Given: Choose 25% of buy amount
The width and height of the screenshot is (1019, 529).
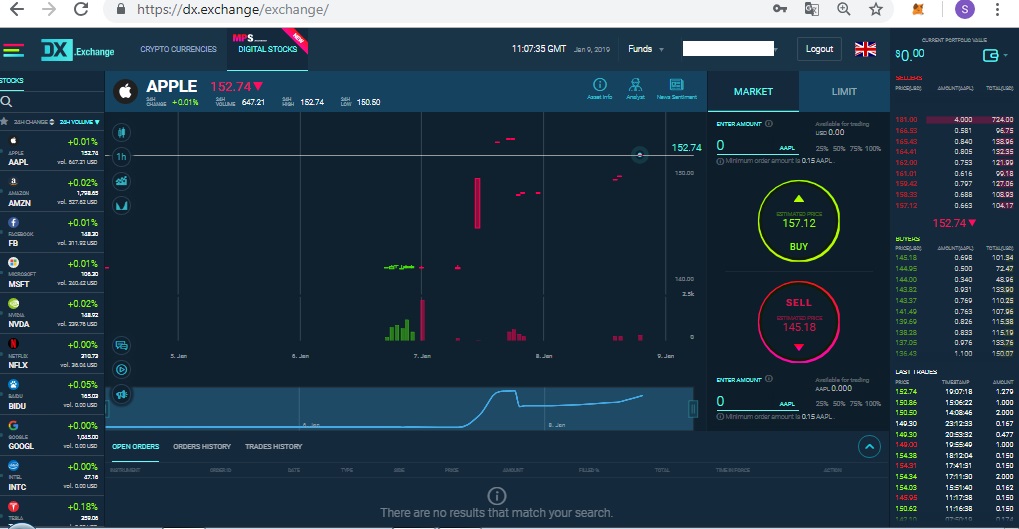Looking at the screenshot, I should click(821, 148).
